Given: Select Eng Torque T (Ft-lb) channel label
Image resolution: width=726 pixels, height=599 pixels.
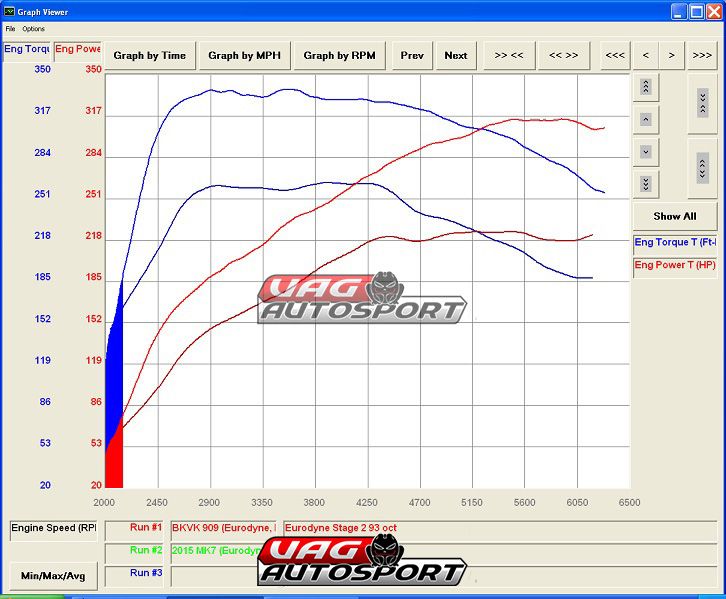Looking at the screenshot, I should pyautogui.click(x=675, y=243).
